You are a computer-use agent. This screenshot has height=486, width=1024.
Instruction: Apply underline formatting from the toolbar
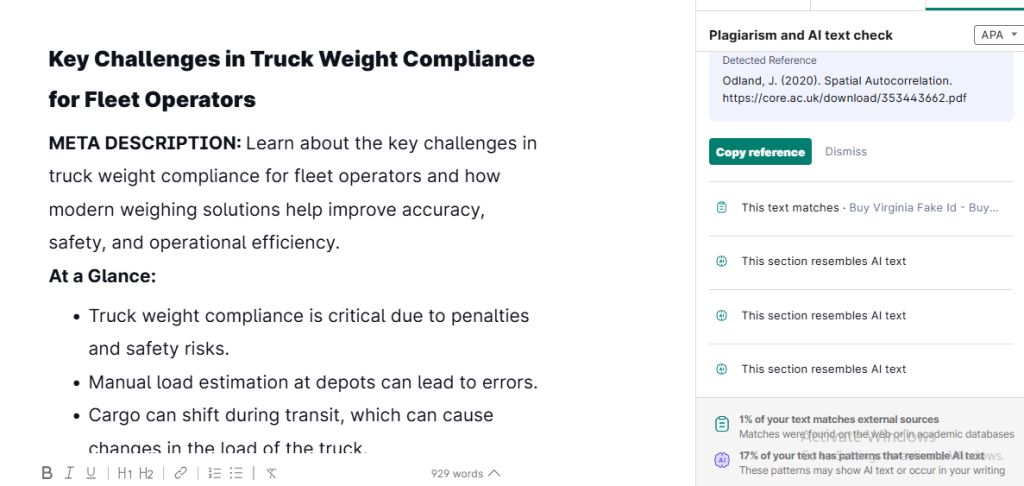91,473
